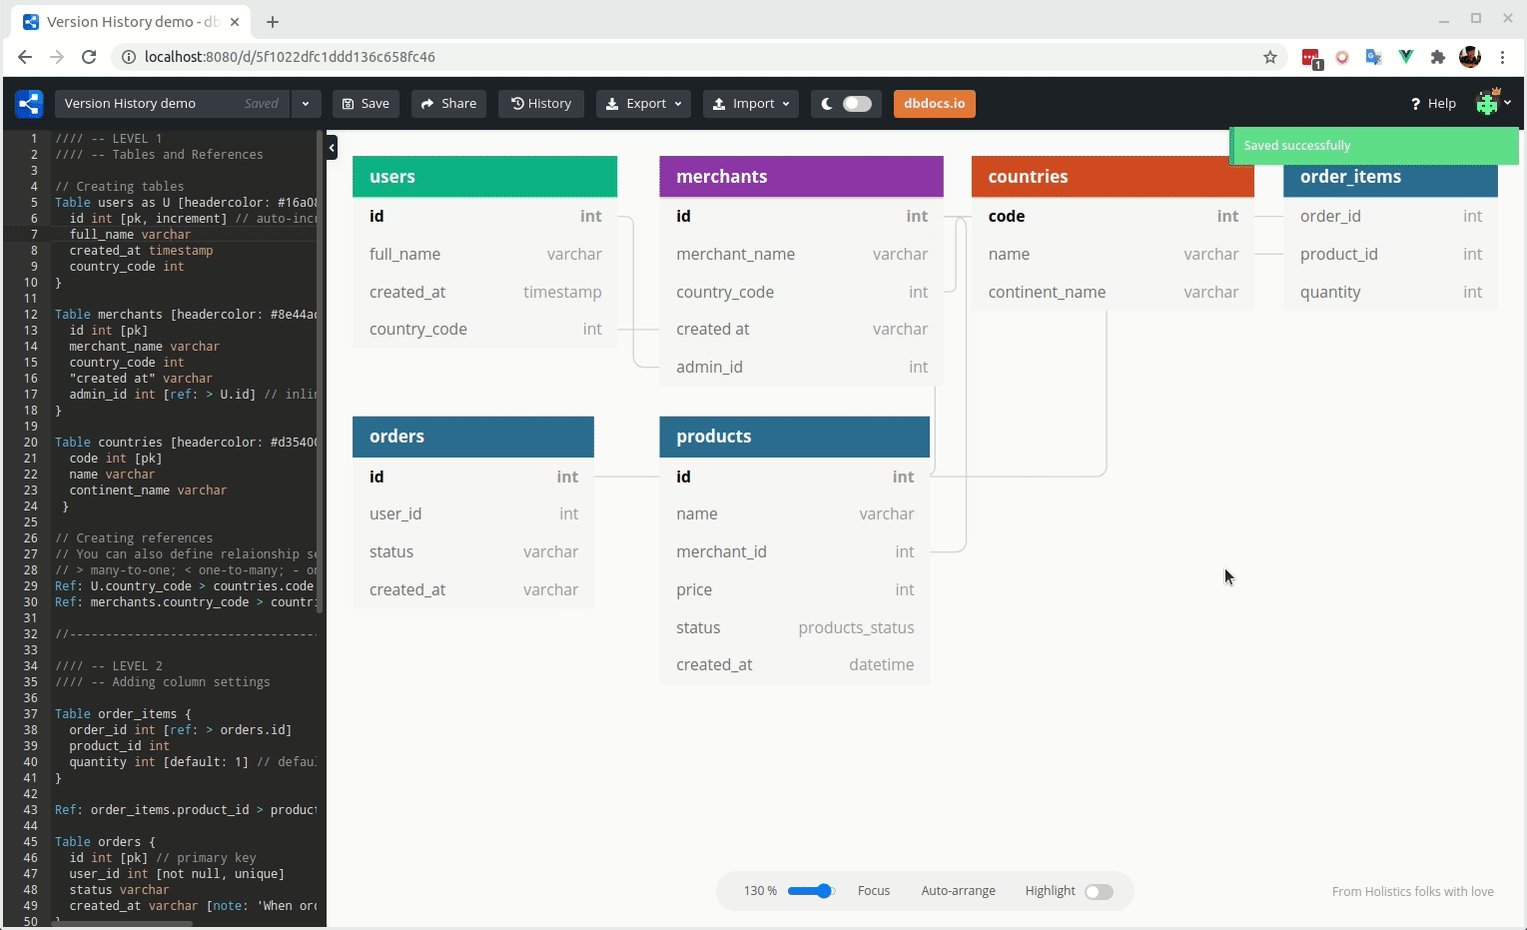Collapse the code editor panel
The image size is (1527, 930).
coord(331,147)
